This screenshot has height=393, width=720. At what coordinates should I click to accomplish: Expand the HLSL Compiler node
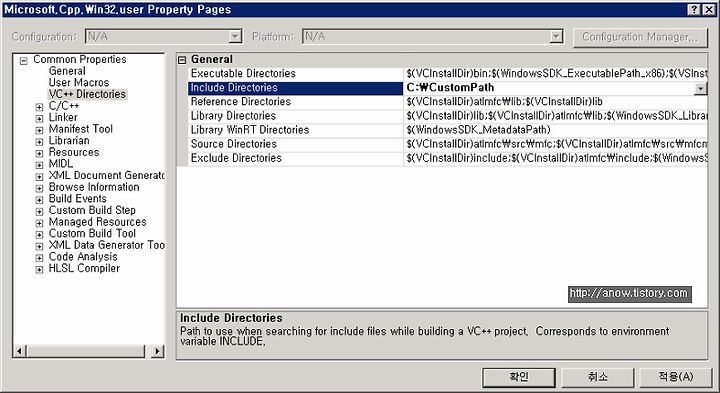coord(39,269)
